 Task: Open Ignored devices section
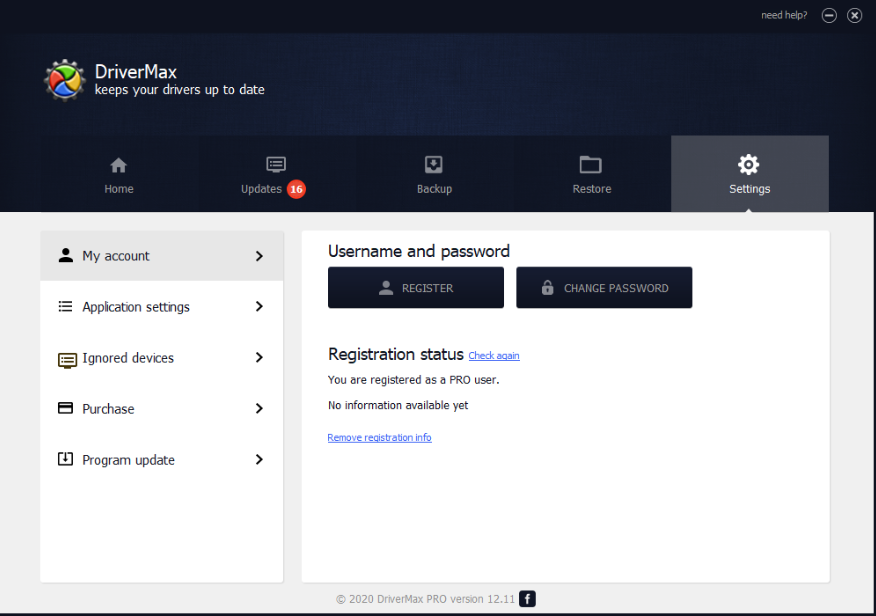[x=161, y=357]
